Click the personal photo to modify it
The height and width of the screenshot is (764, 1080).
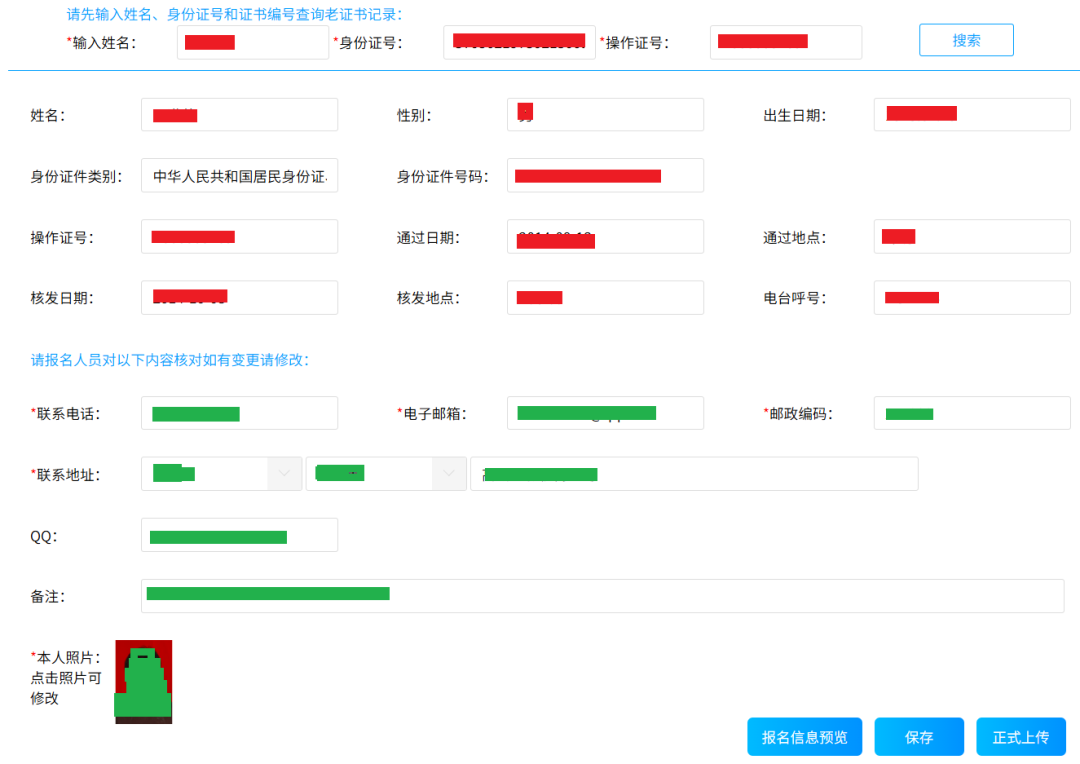click(x=142, y=681)
